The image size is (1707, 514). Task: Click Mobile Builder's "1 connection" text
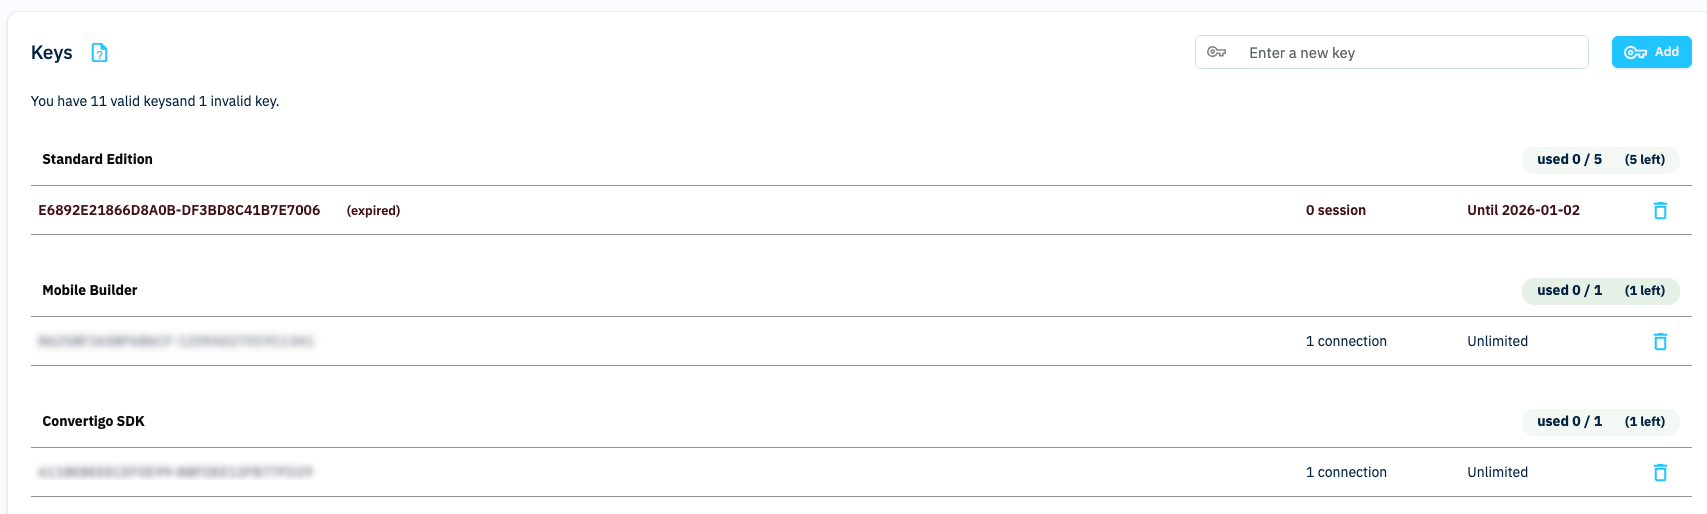point(1346,341)
